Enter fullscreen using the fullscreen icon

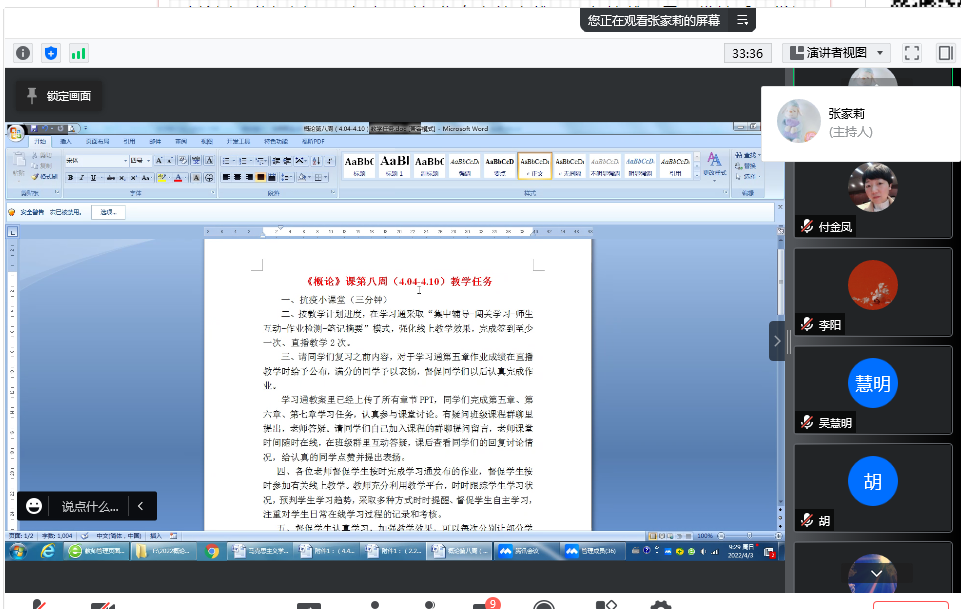[x=911, y=53]
